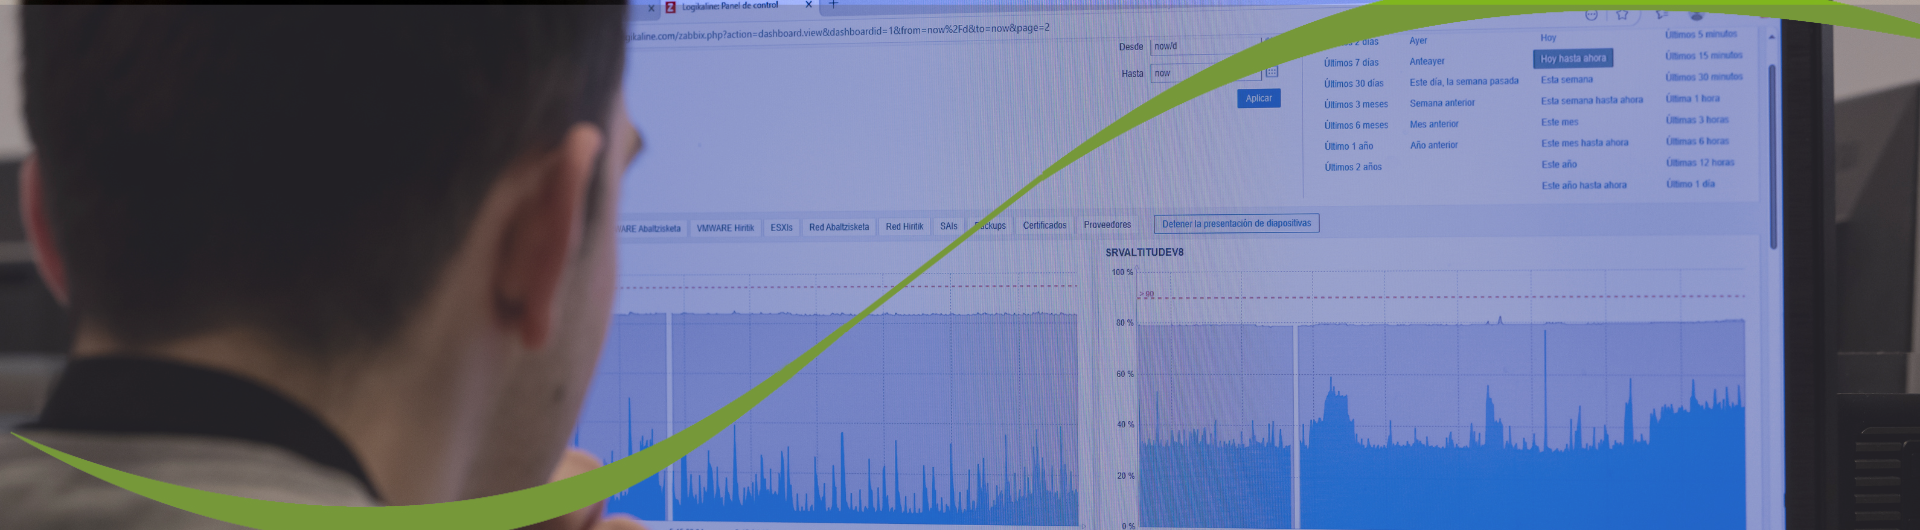Screen dimensions: 1920x530
Task: Bookmark this page with the star icon
Action: 1622,14
